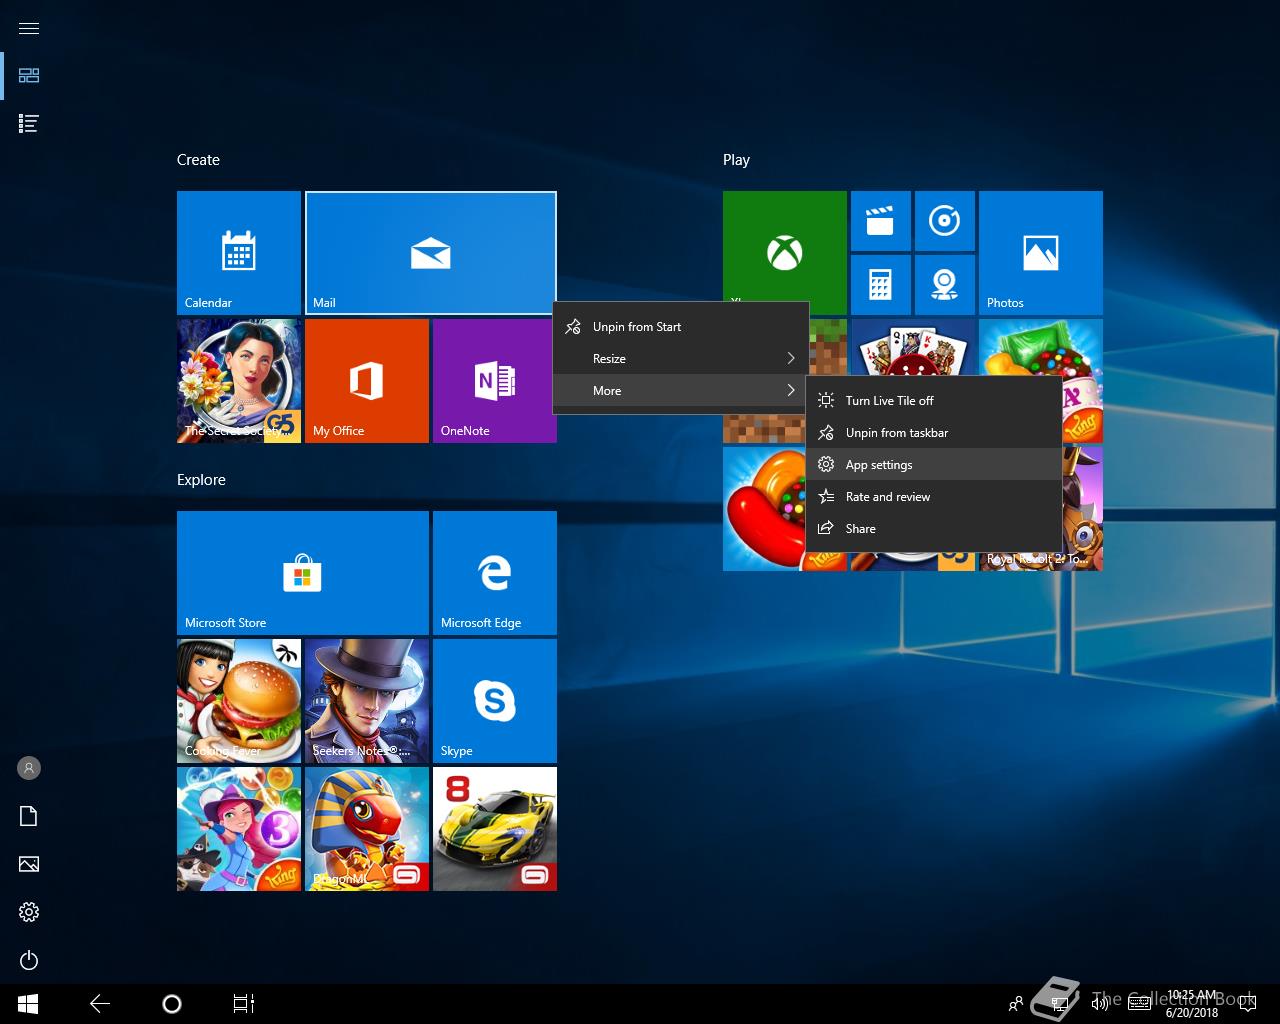Launch the Skype tile
Viewport: 1280px width, 1024px height.
[495, 701]
